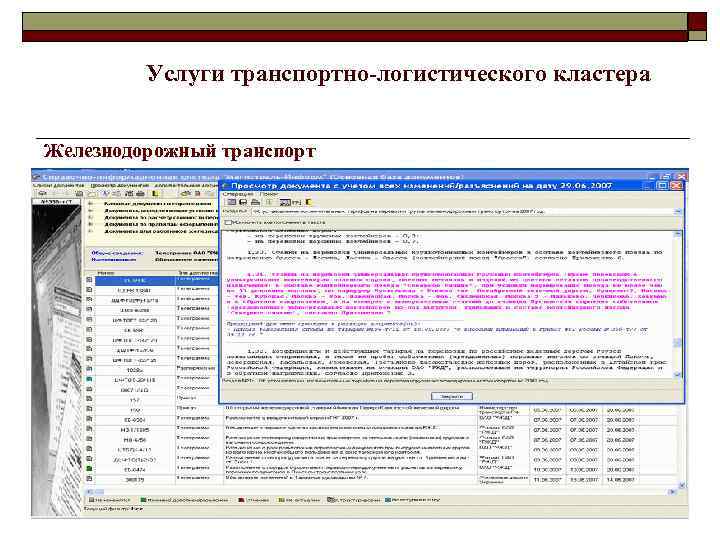
Task: Click the first menu in main window menu bar
Action: click(58, 185)
